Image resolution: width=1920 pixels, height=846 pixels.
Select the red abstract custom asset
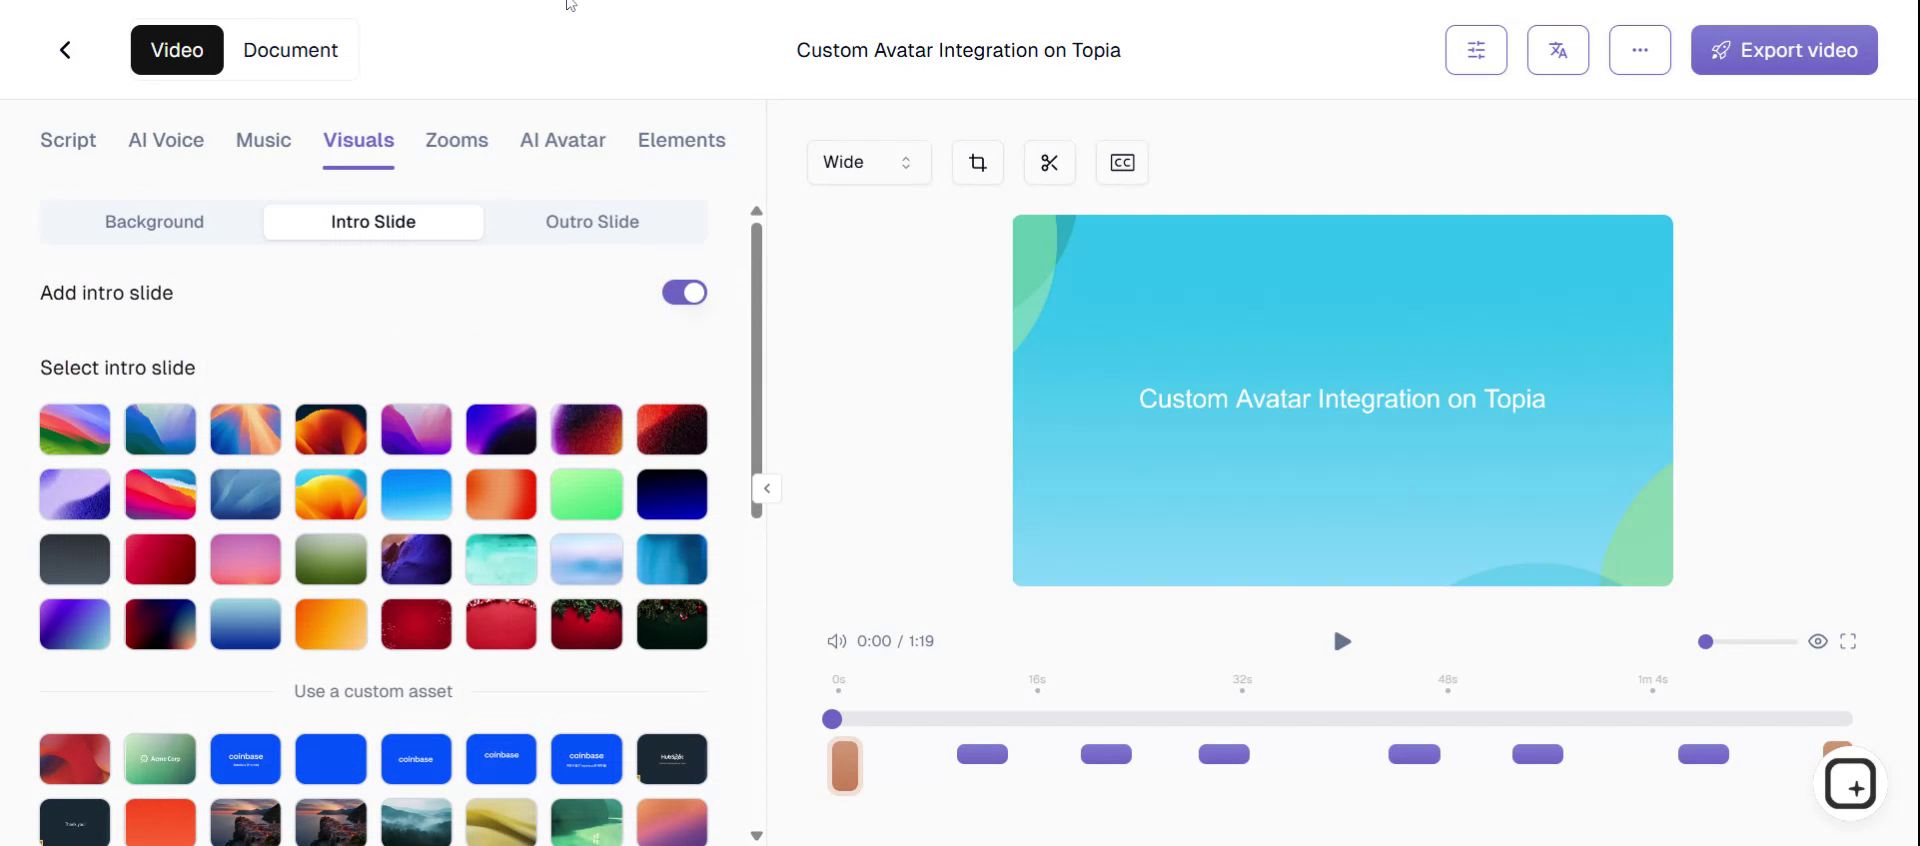[x=75, y=759]
